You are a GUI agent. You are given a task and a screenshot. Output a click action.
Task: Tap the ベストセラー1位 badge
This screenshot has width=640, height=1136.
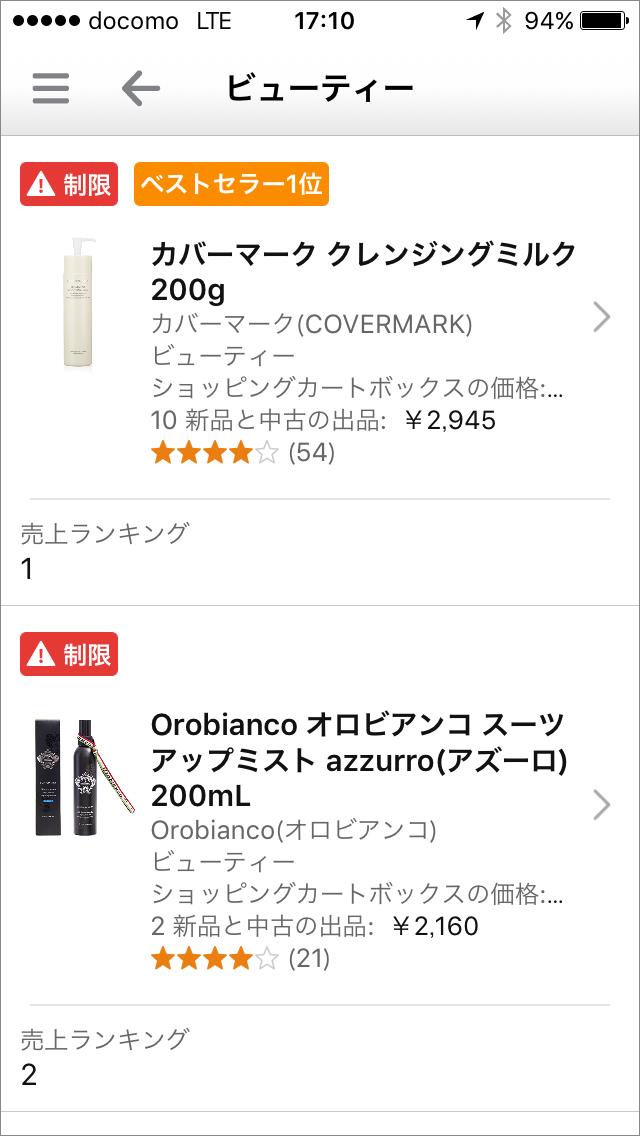click(x=231, y=184)
